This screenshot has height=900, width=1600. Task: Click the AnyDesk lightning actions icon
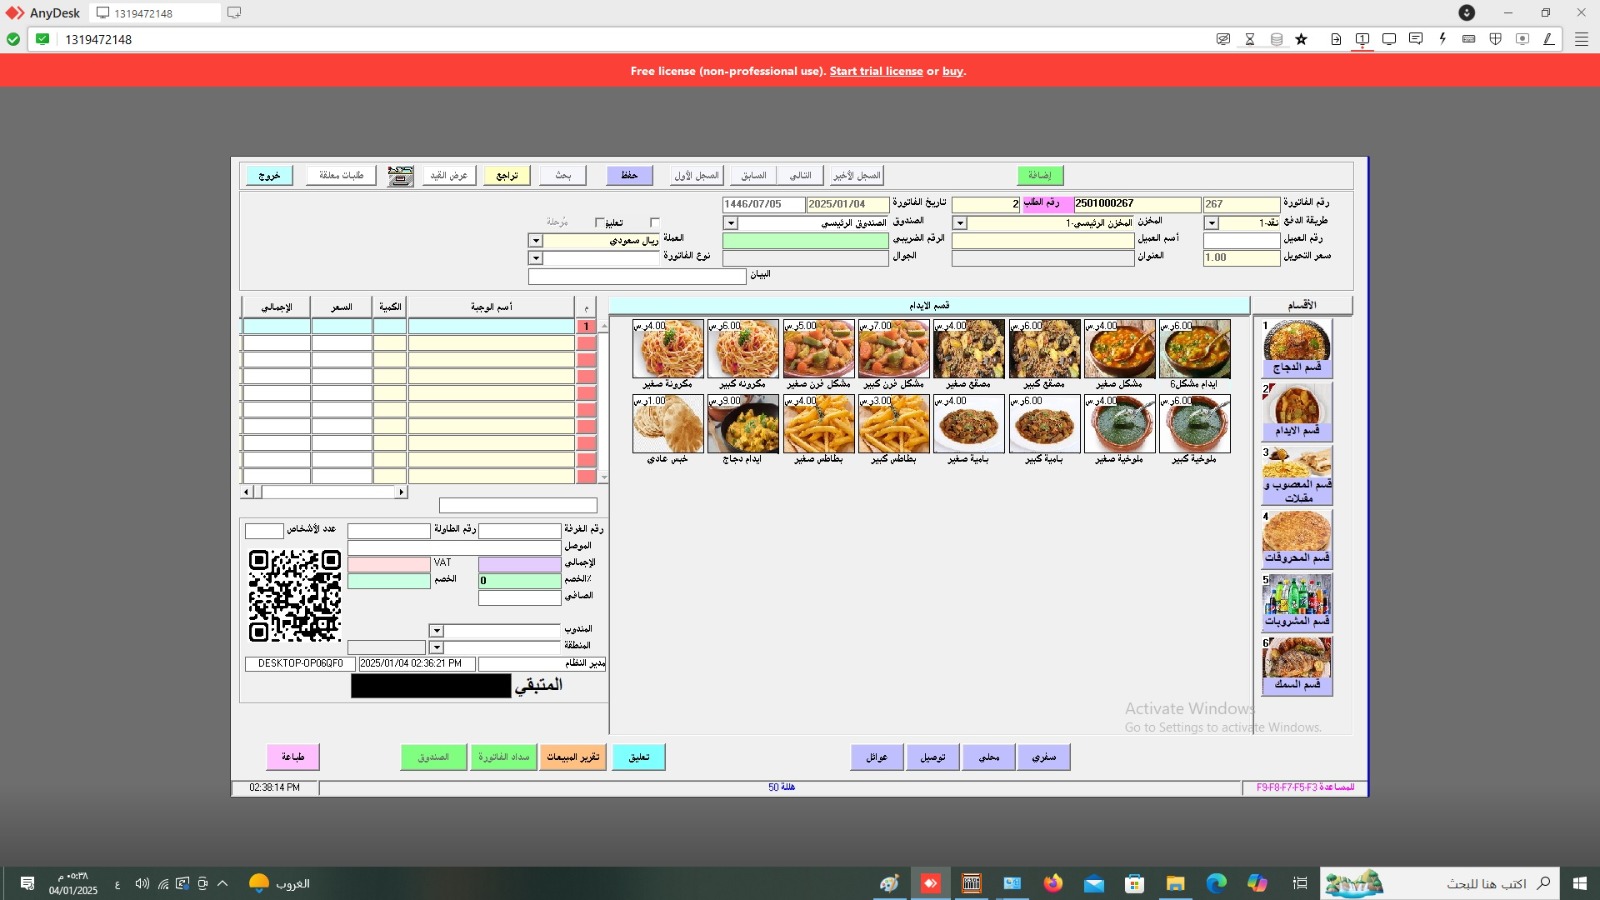pyautogui.click(x=1442, y=39)
